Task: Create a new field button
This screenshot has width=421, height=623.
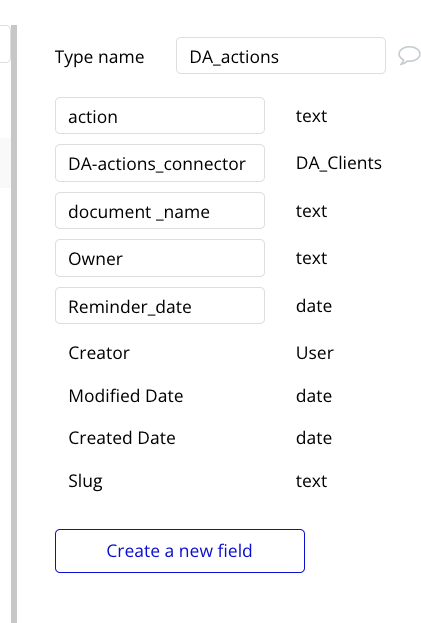Action: [180, 551]
